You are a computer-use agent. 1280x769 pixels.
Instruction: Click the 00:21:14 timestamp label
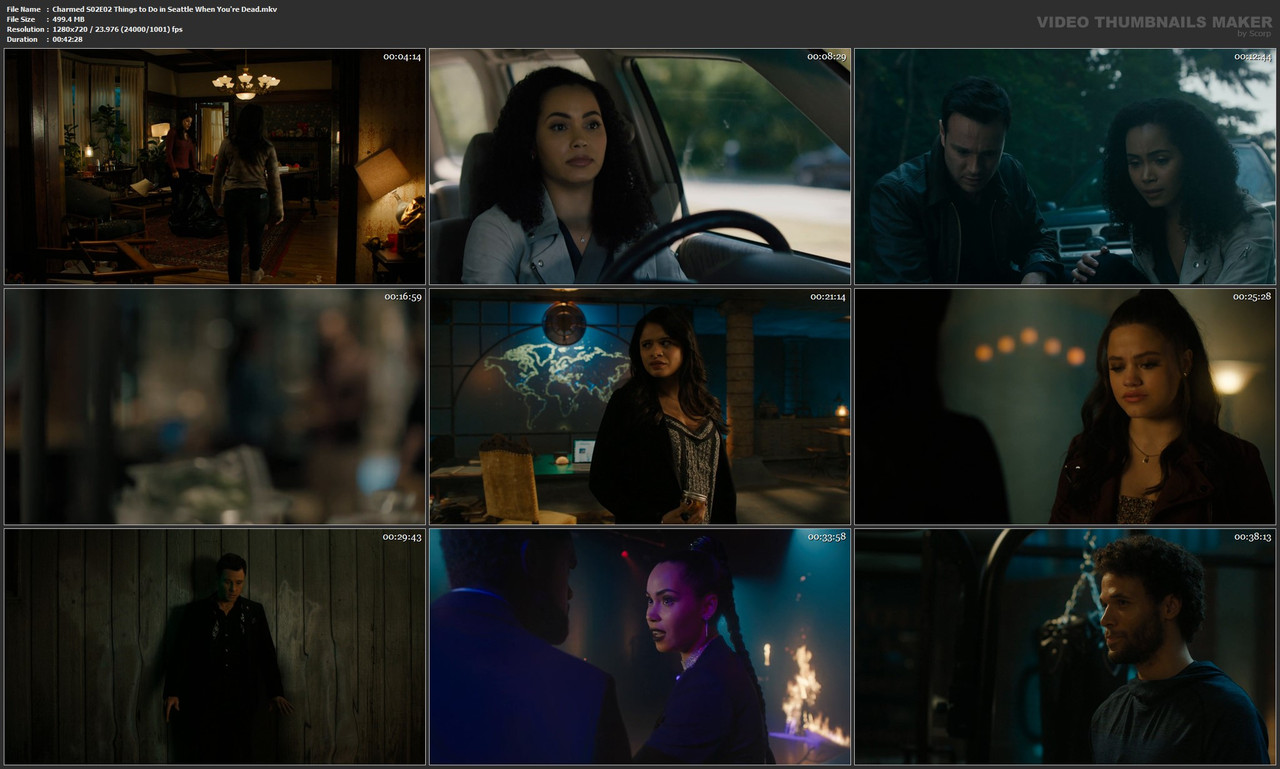(x=828, y=297)
